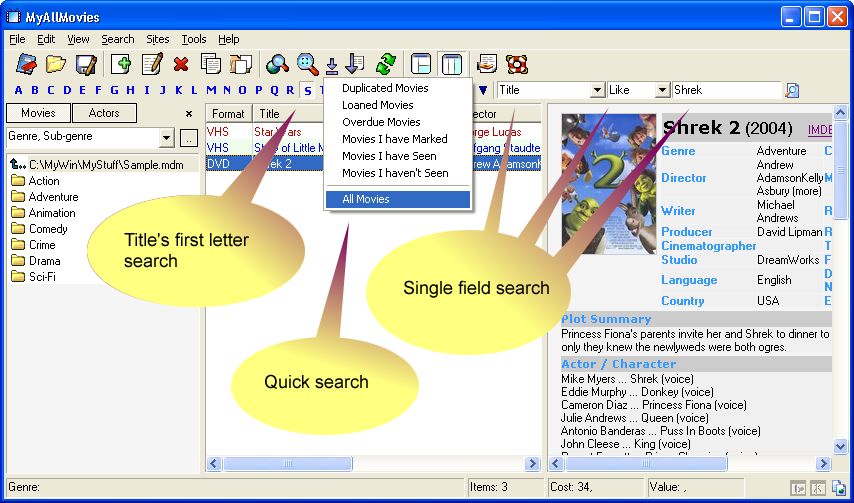Click the blue magnifying glass search icon
The height and width of the screenshot is (503, 854).
click(x=308, y=64)
